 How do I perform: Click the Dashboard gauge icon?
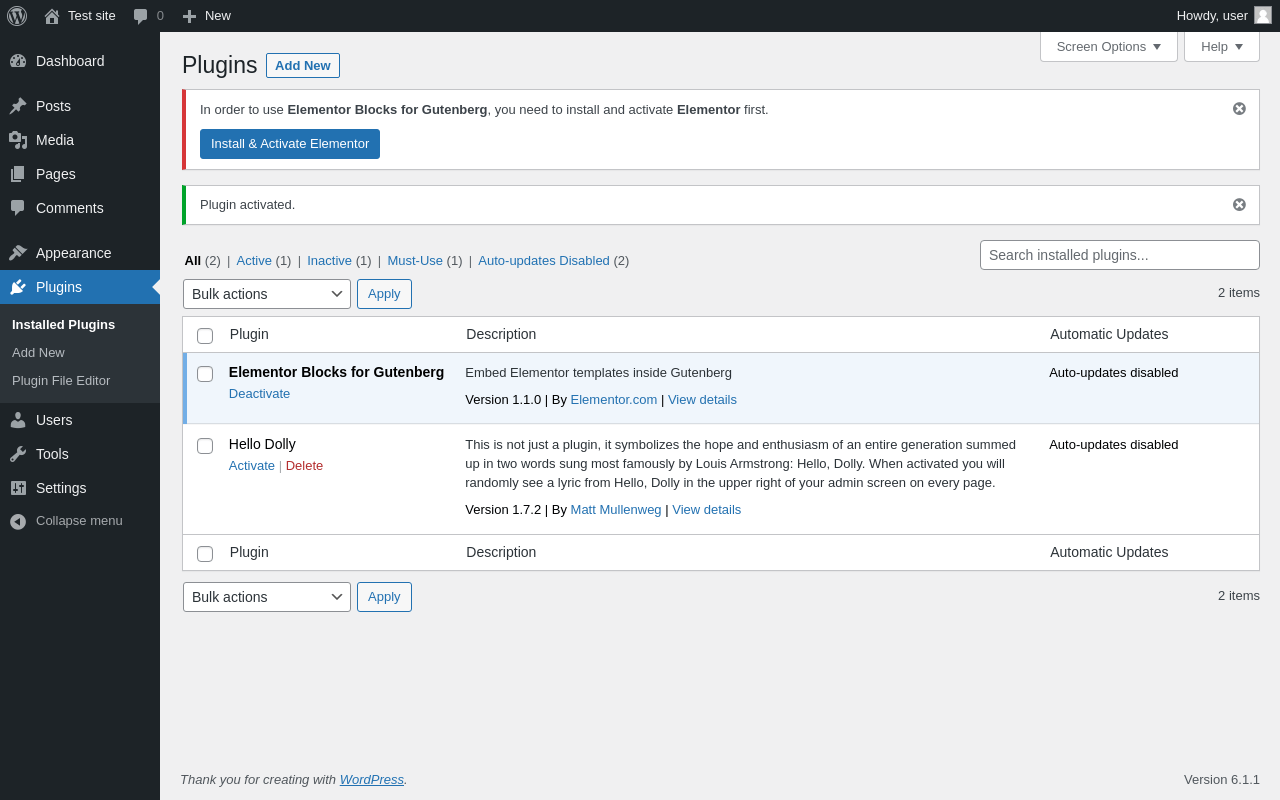[18, 61]
